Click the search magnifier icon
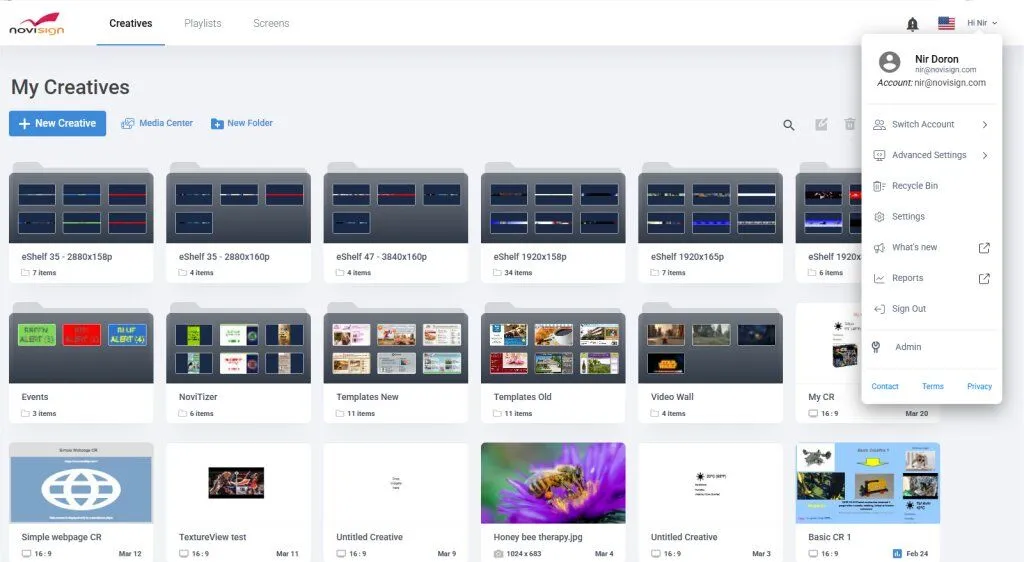1024x562 pixels. pyautogui.click(x=789, y=125)
